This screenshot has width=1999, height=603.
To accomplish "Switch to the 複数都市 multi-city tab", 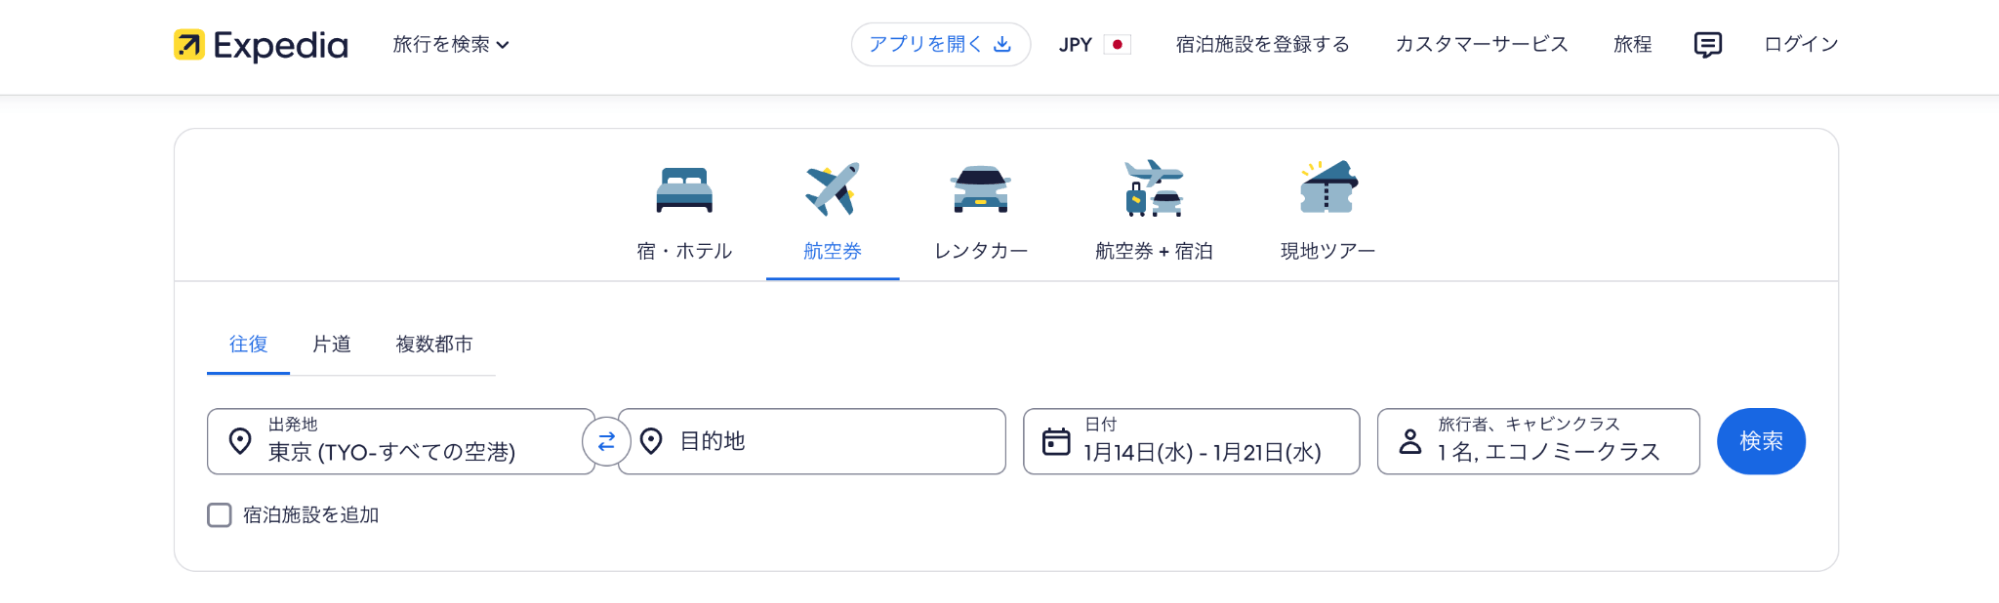I will 434,344.
